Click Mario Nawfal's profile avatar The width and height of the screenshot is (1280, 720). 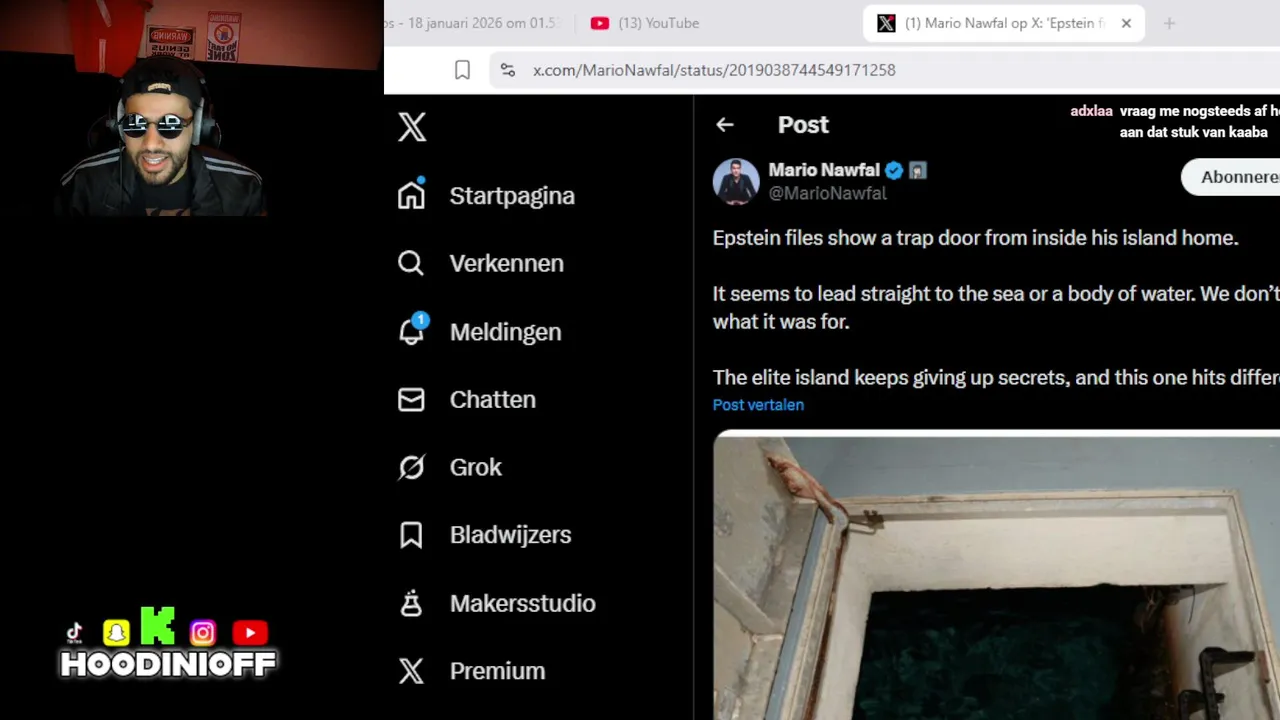[736, 181]
